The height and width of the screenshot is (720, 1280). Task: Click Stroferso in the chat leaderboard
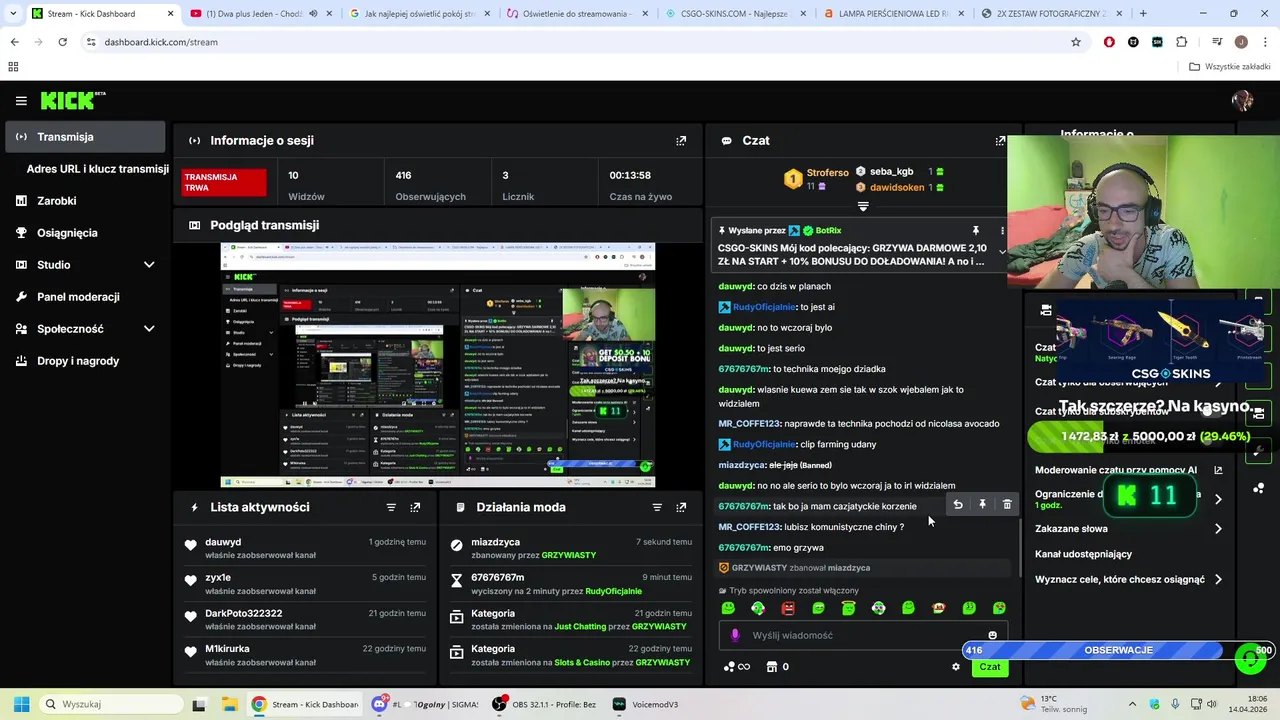[827, 173]
